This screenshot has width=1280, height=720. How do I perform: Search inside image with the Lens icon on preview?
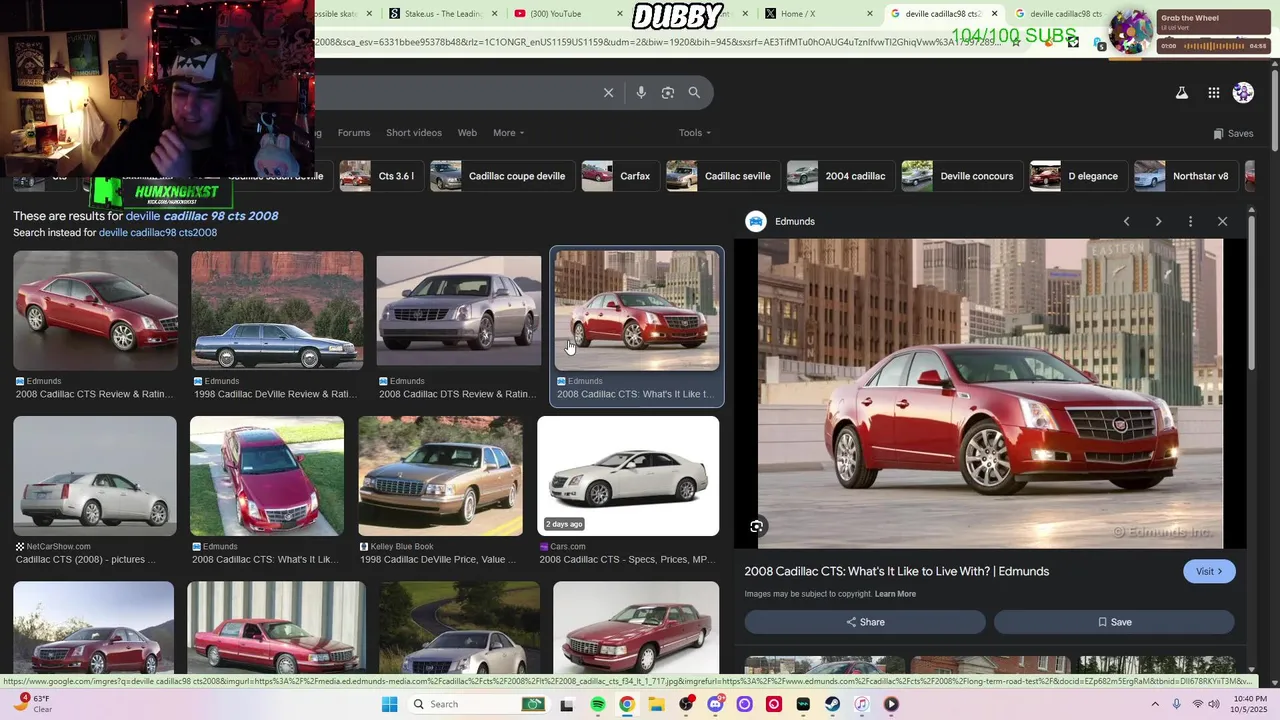point(757,526)
